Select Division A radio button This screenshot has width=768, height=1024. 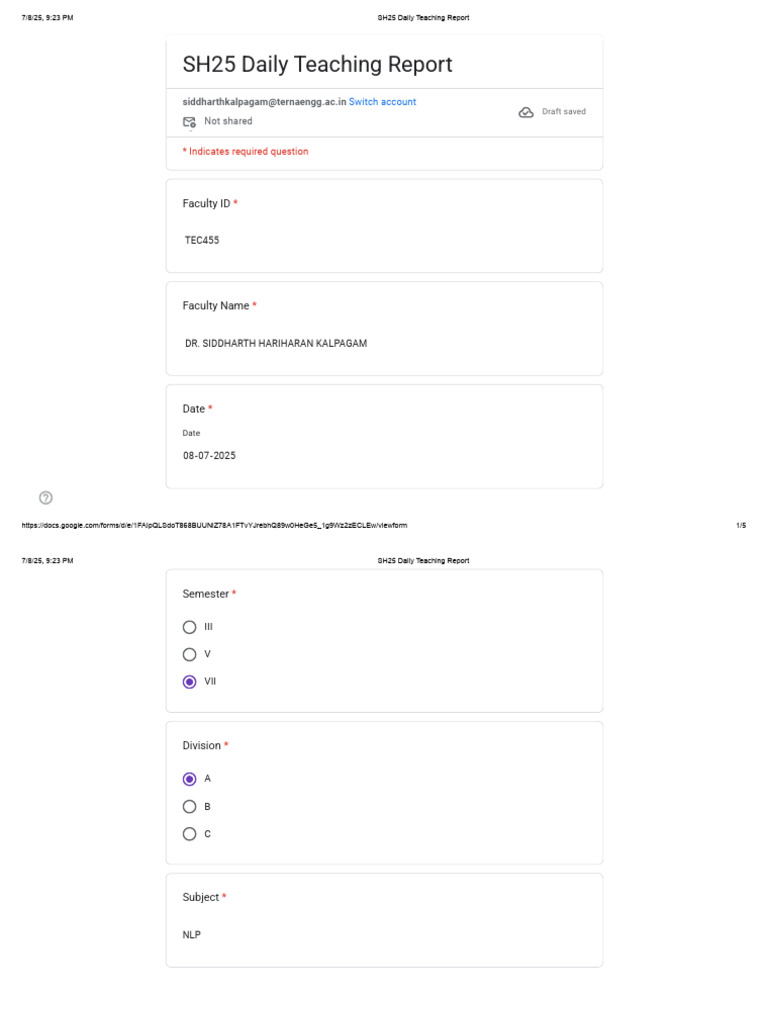[189, 779]
